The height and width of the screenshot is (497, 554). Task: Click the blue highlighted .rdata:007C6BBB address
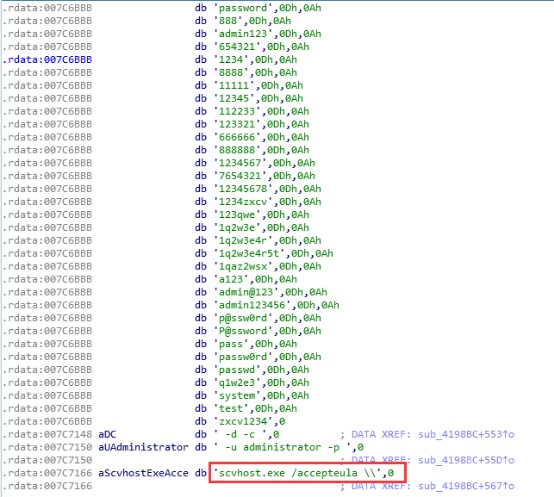click(47, 60)
